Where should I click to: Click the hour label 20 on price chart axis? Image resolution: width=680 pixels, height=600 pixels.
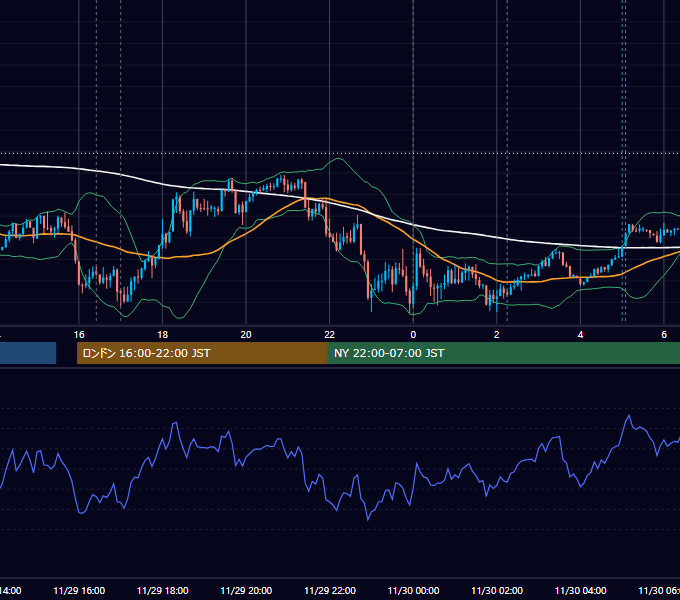tap(246, 335)
